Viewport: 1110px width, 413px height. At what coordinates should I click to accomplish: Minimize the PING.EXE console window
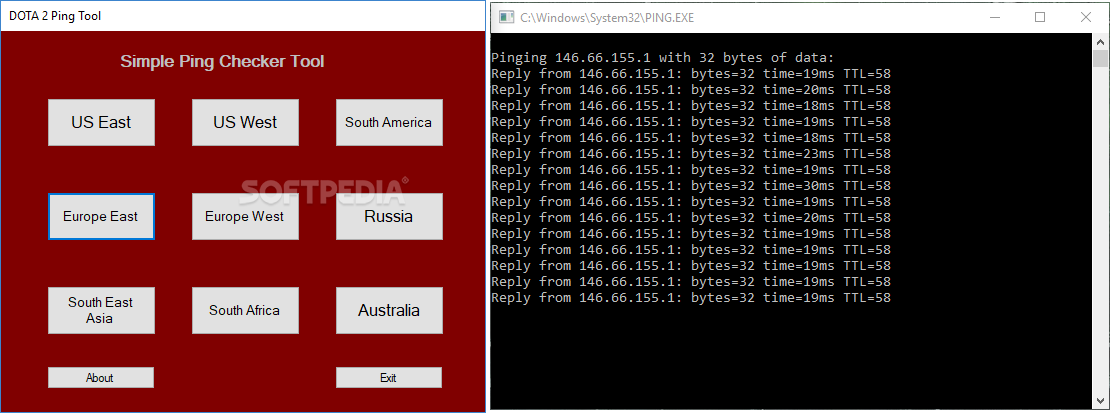click(x=994, y=17)
